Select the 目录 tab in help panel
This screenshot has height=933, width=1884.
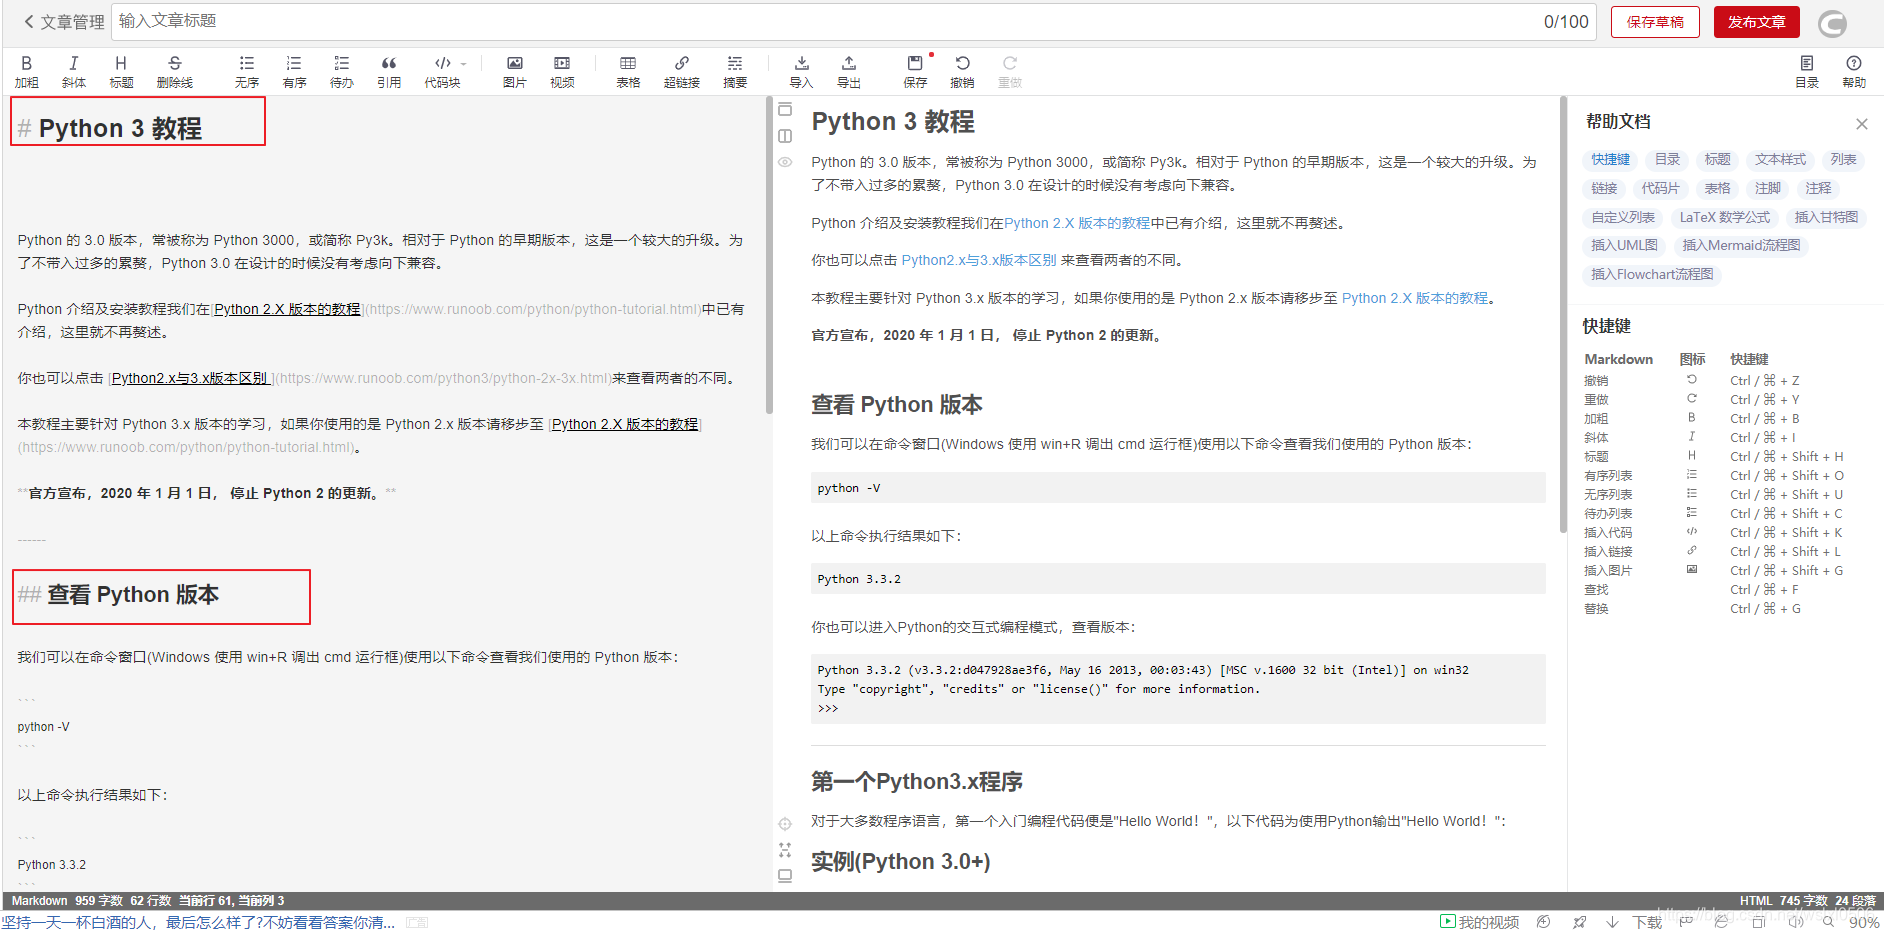[x=1667, y=159]
